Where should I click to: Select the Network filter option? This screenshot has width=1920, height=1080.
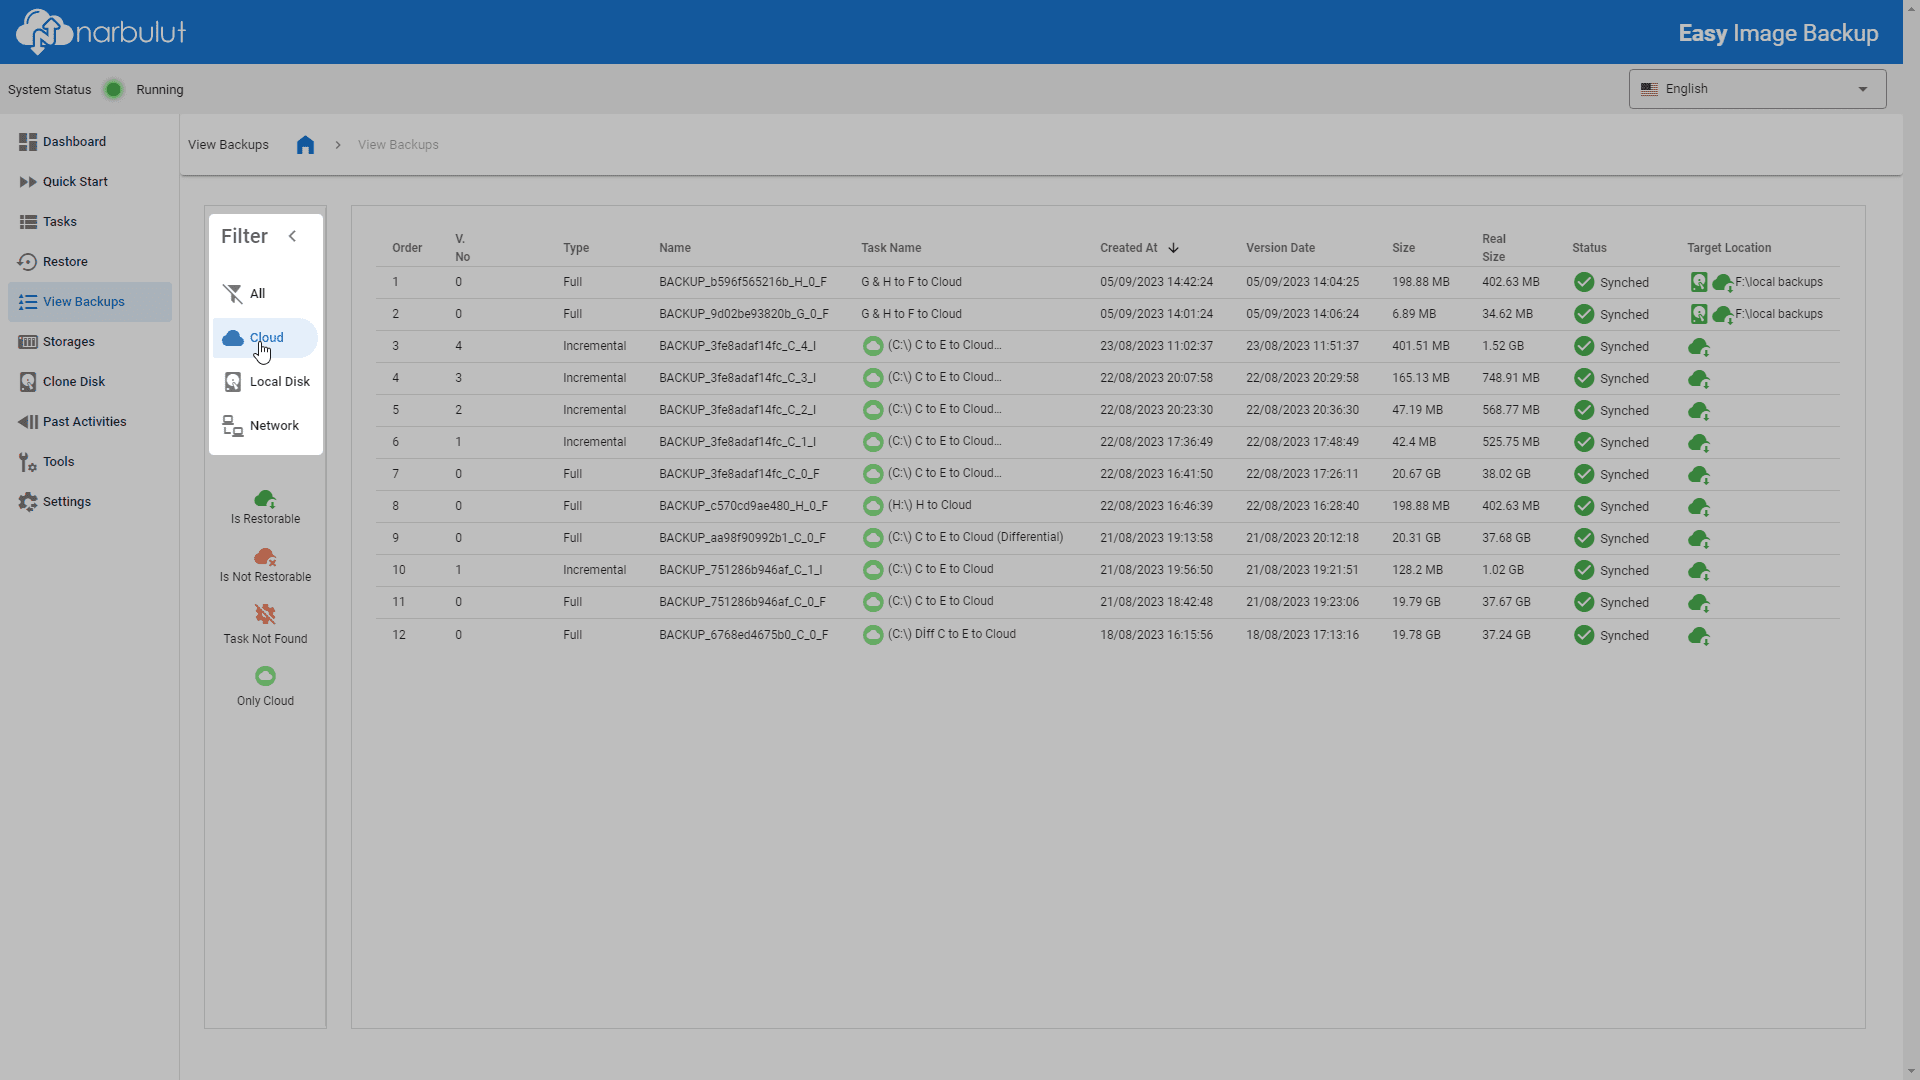(x=265, y=426)
